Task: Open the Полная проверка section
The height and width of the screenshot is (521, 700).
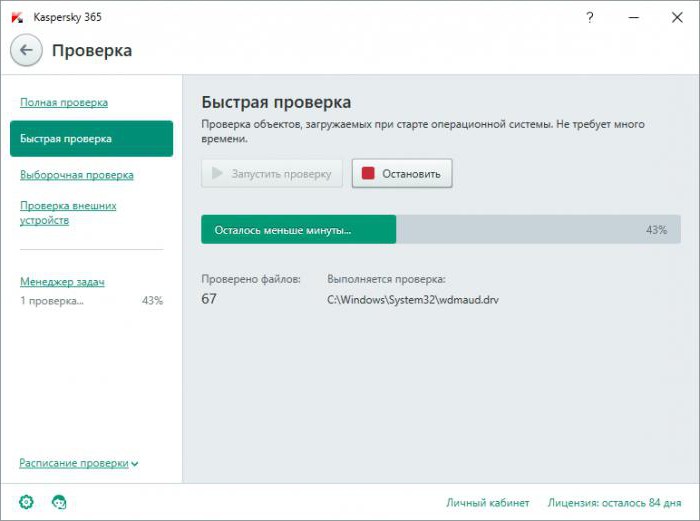Action: point(64,102)
